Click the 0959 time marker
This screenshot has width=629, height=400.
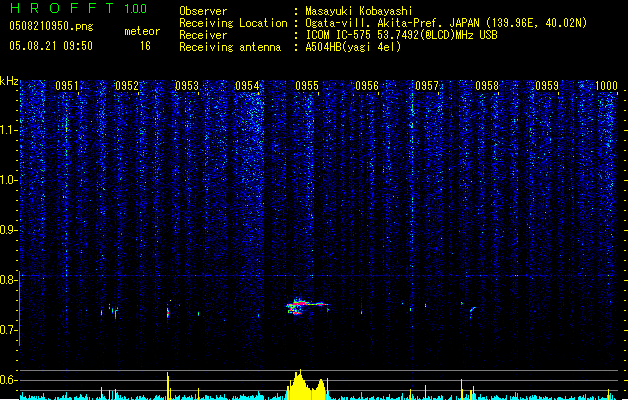[547, 86]
